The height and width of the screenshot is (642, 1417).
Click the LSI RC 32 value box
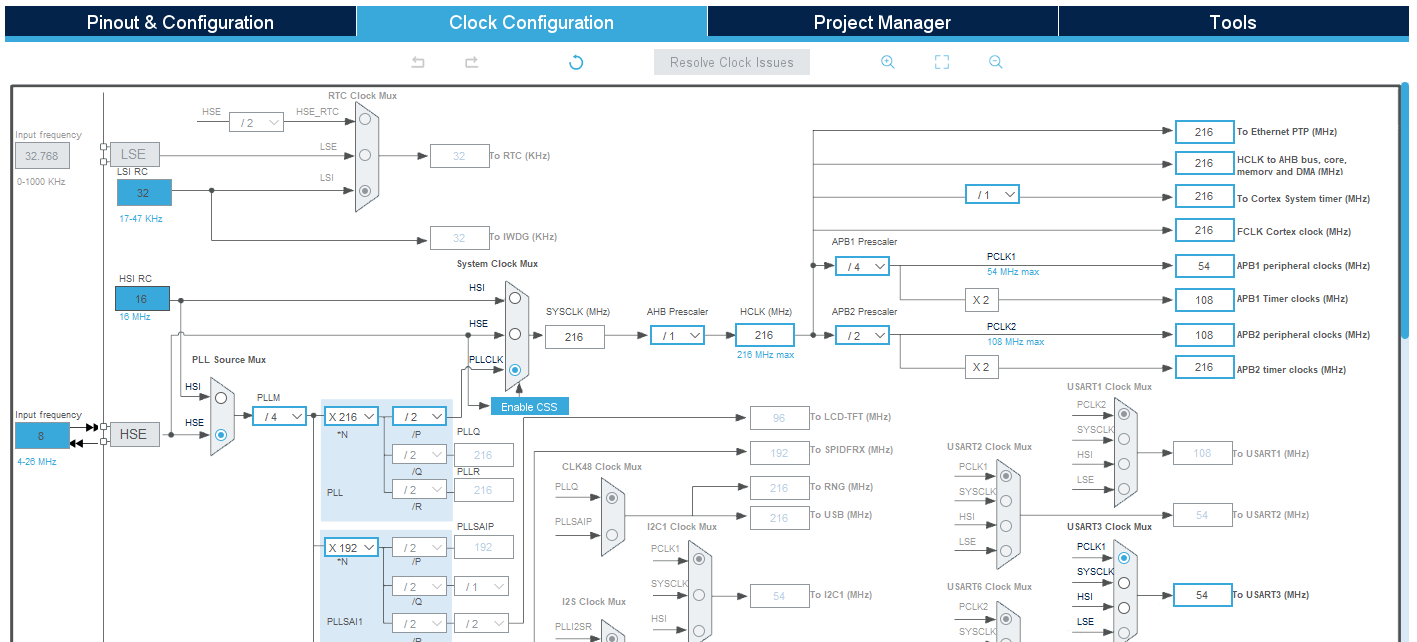(144, 193)
